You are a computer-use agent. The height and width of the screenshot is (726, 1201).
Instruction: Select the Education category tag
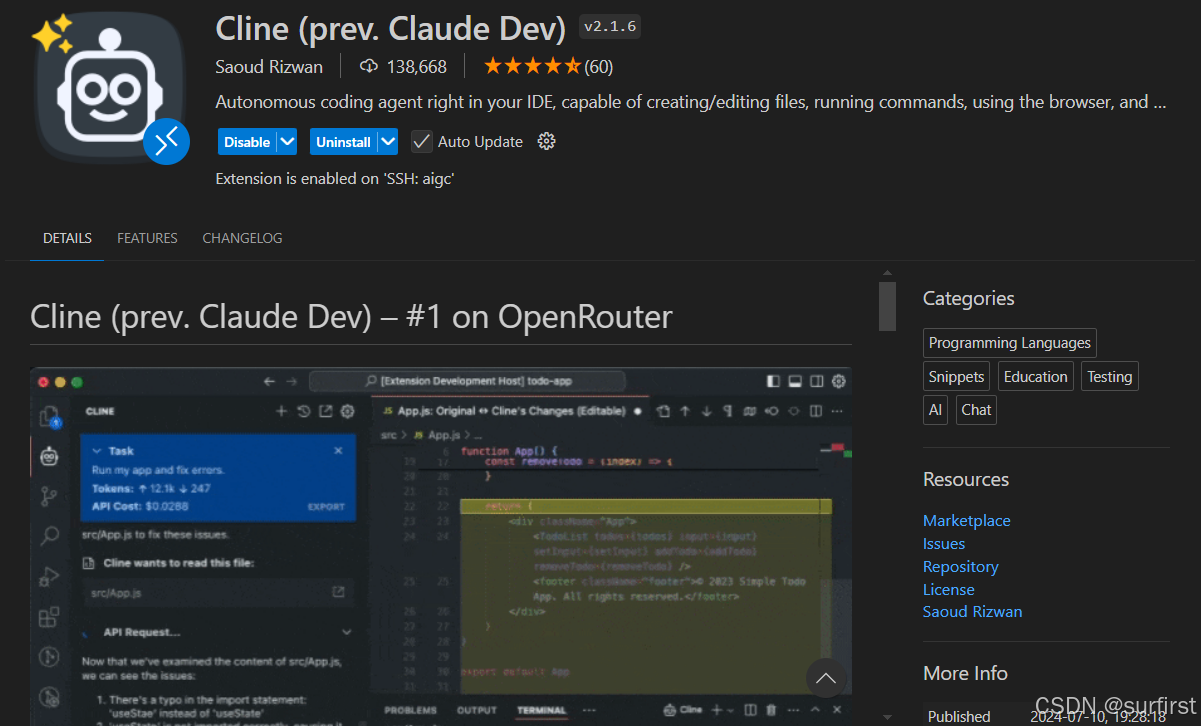(x=1035, y=376)
